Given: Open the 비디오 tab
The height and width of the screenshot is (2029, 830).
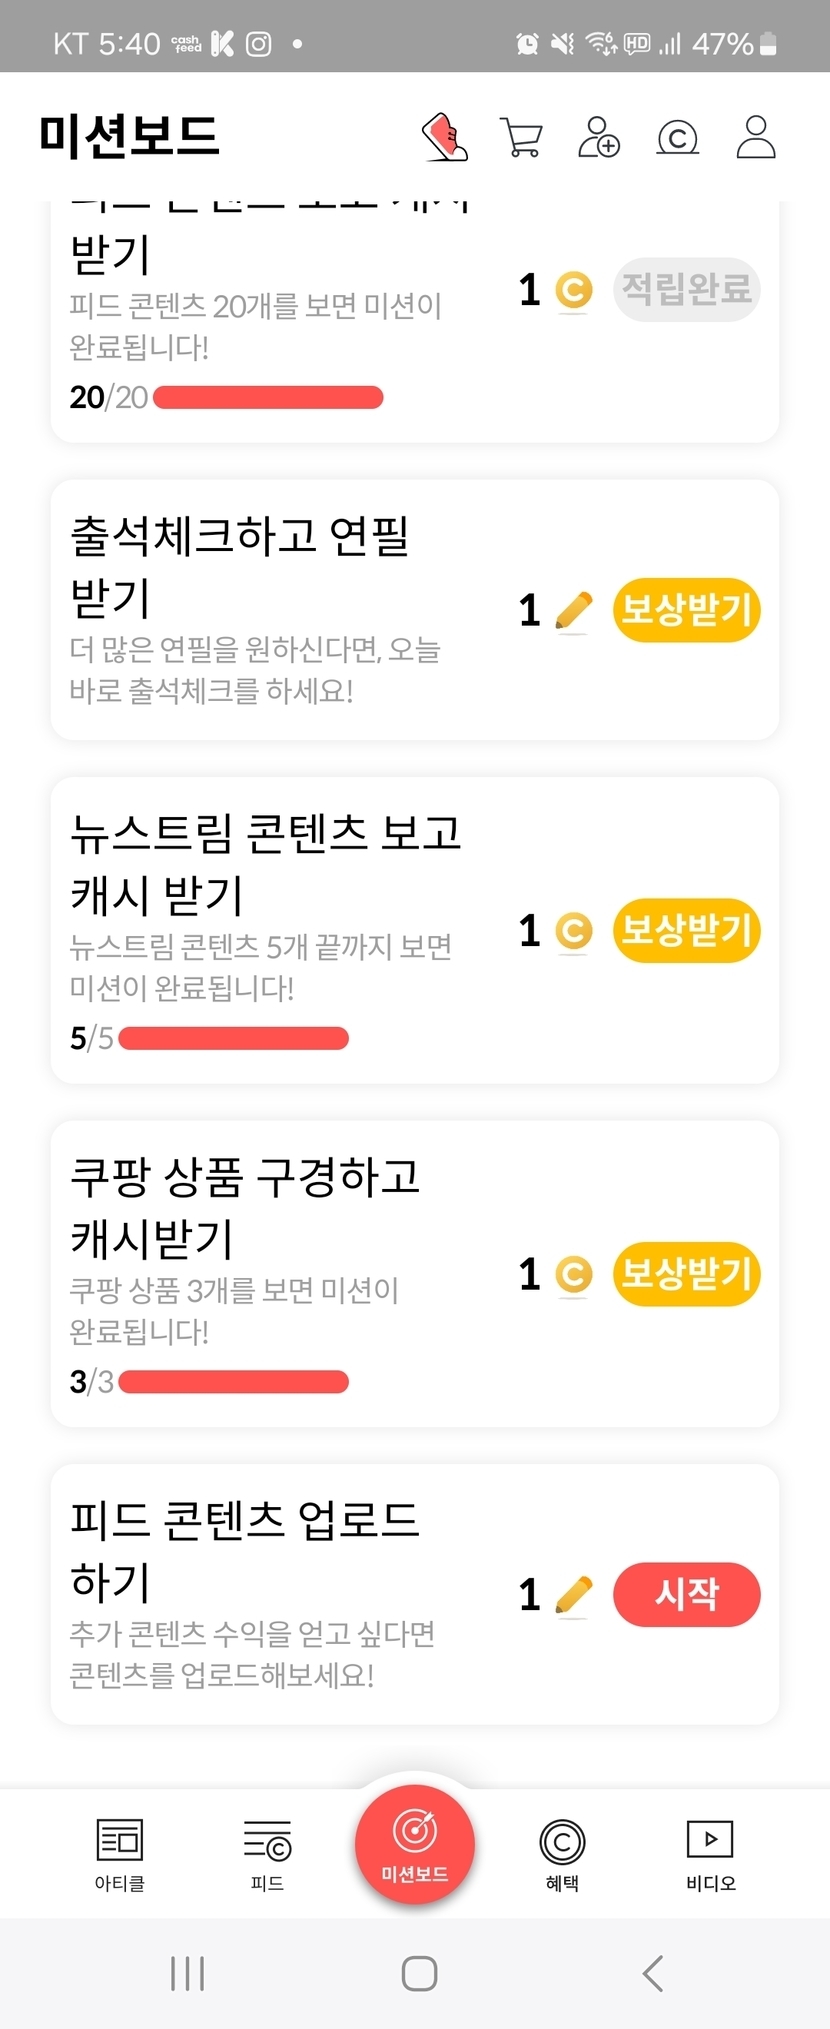Looking at the screenshot, I should coord(710,1854).
